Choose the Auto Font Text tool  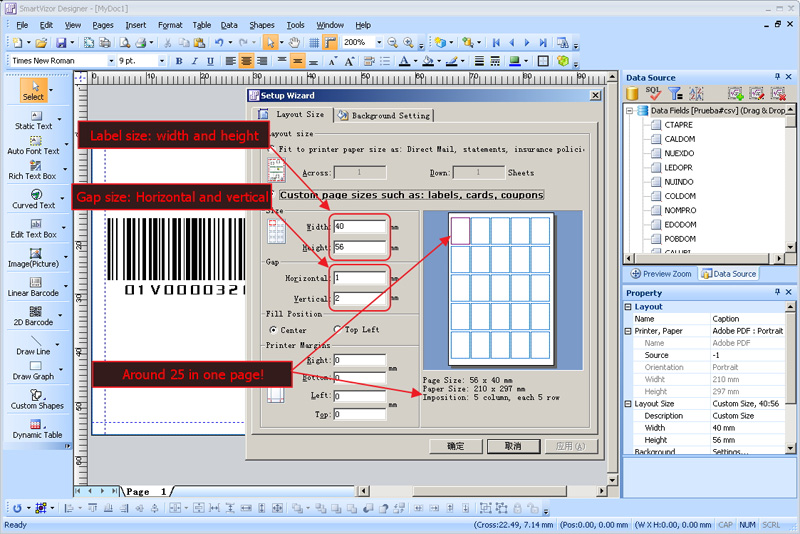(x=34, y=146)
